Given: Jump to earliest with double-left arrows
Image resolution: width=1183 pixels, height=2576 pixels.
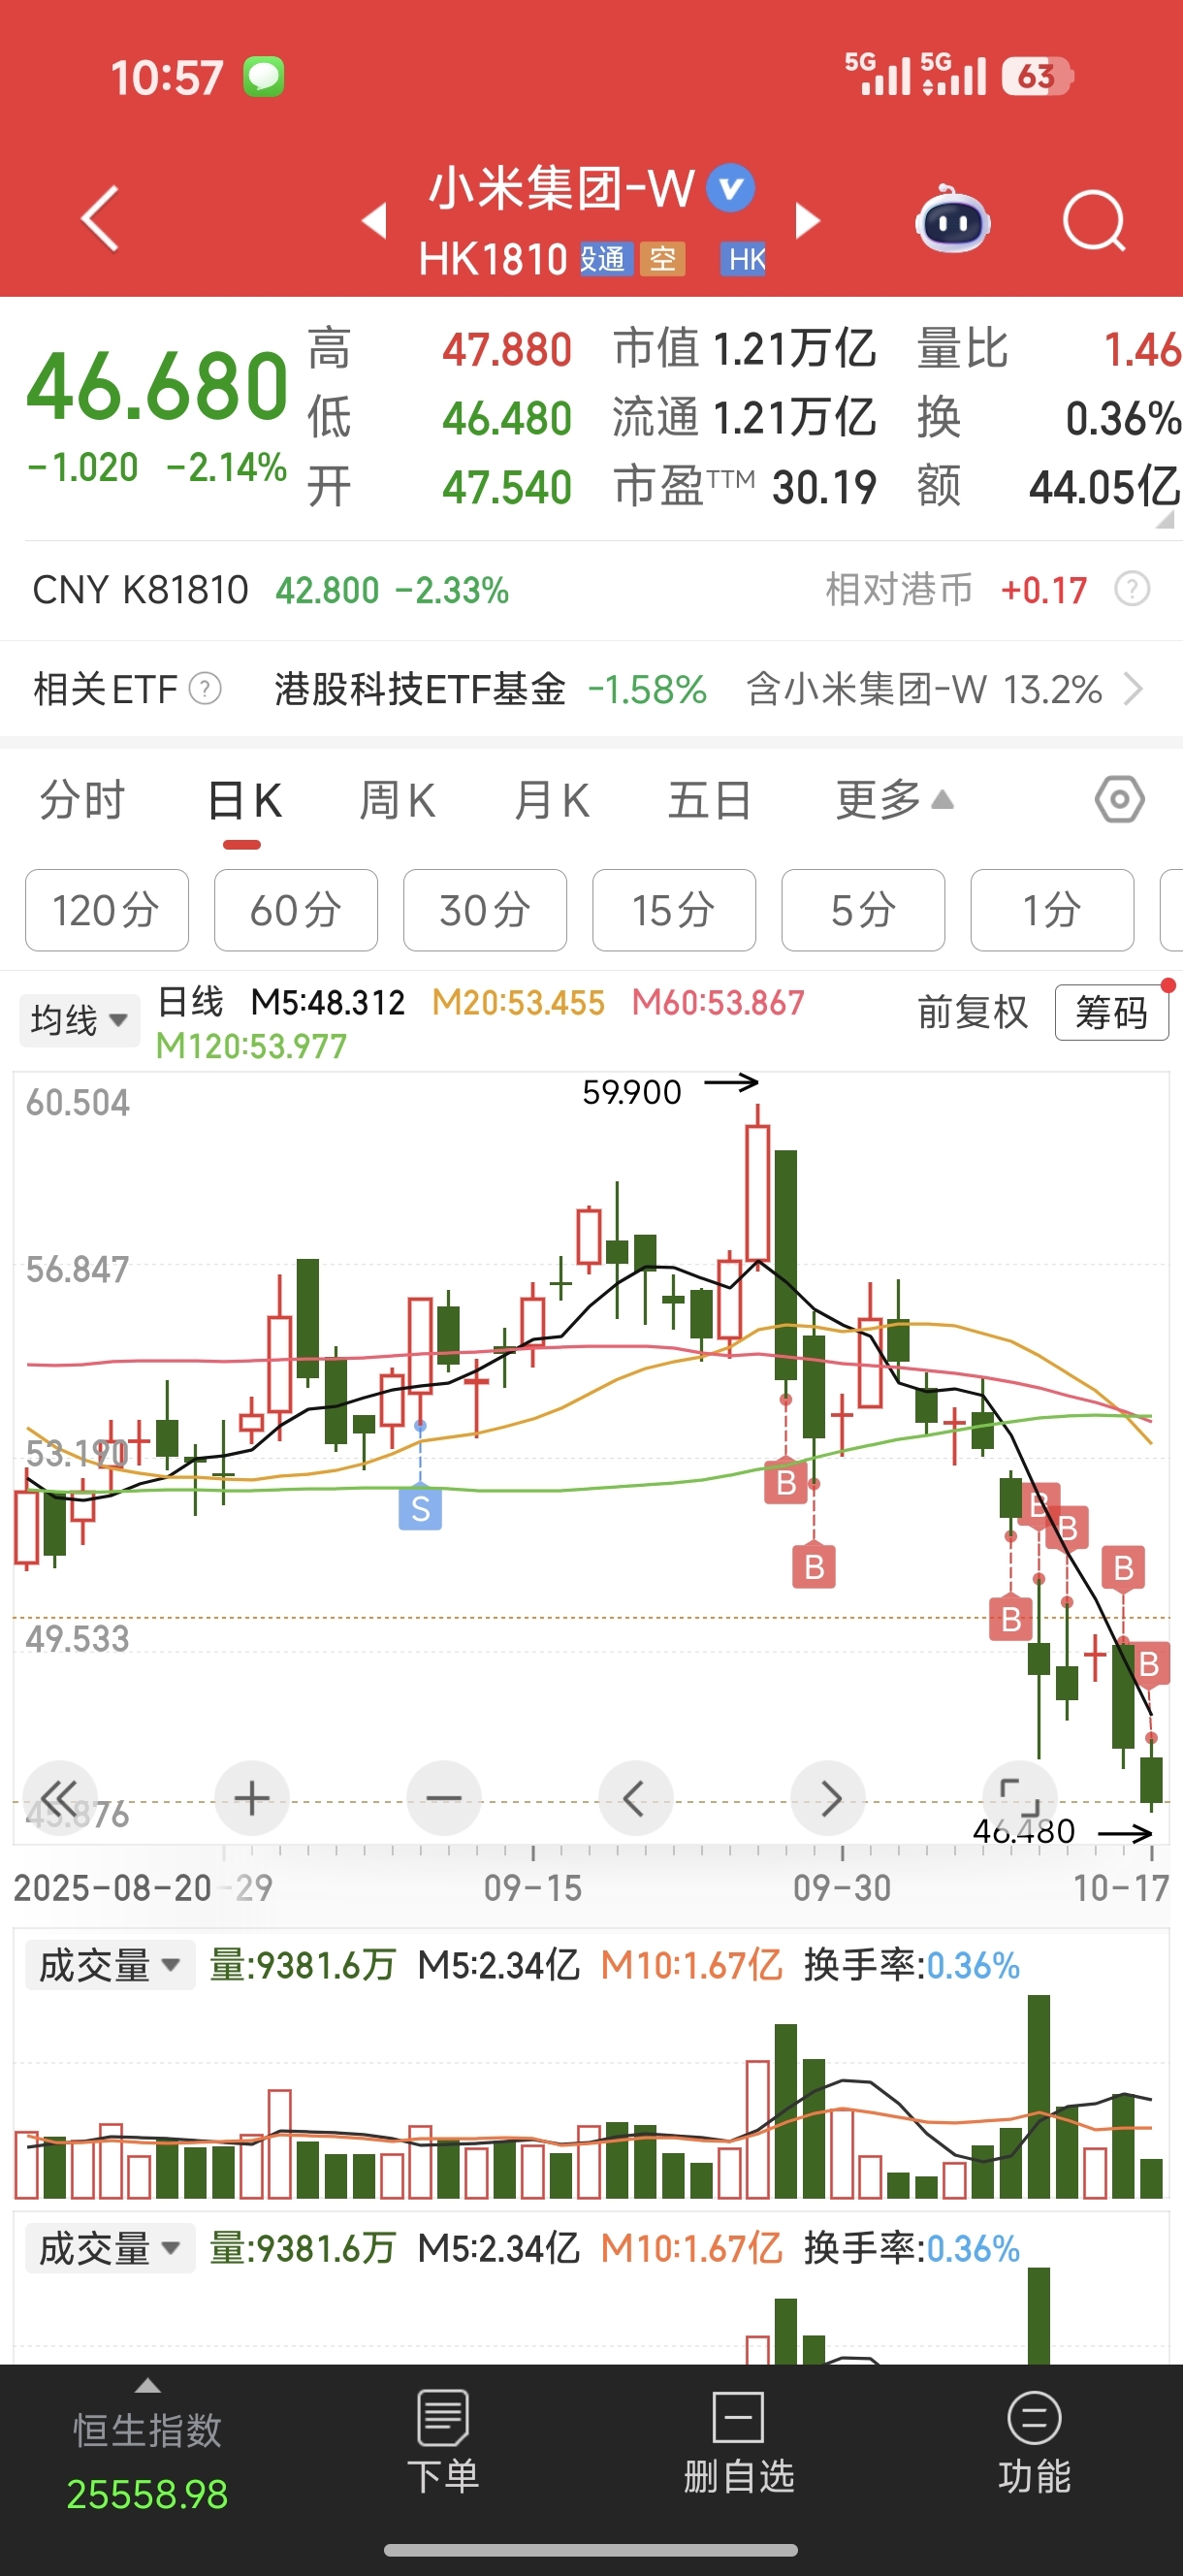Looking at the screenshot, I should [59, 1798].
